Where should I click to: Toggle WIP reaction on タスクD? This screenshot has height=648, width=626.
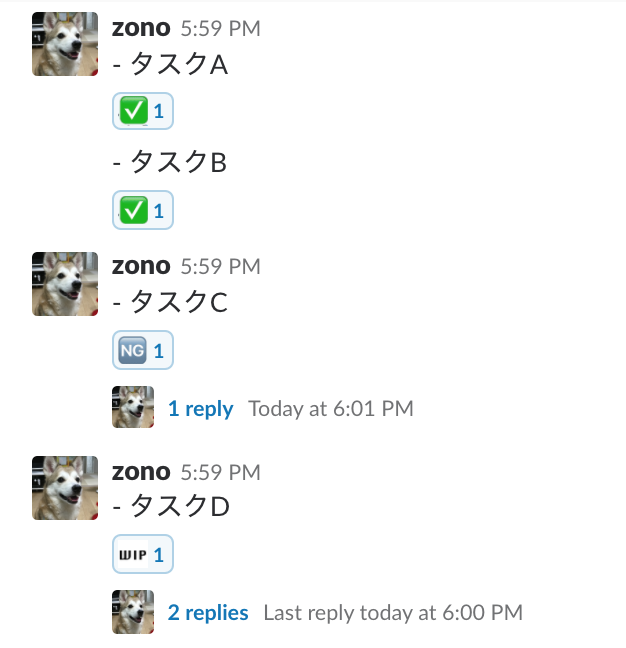point(143,554)
